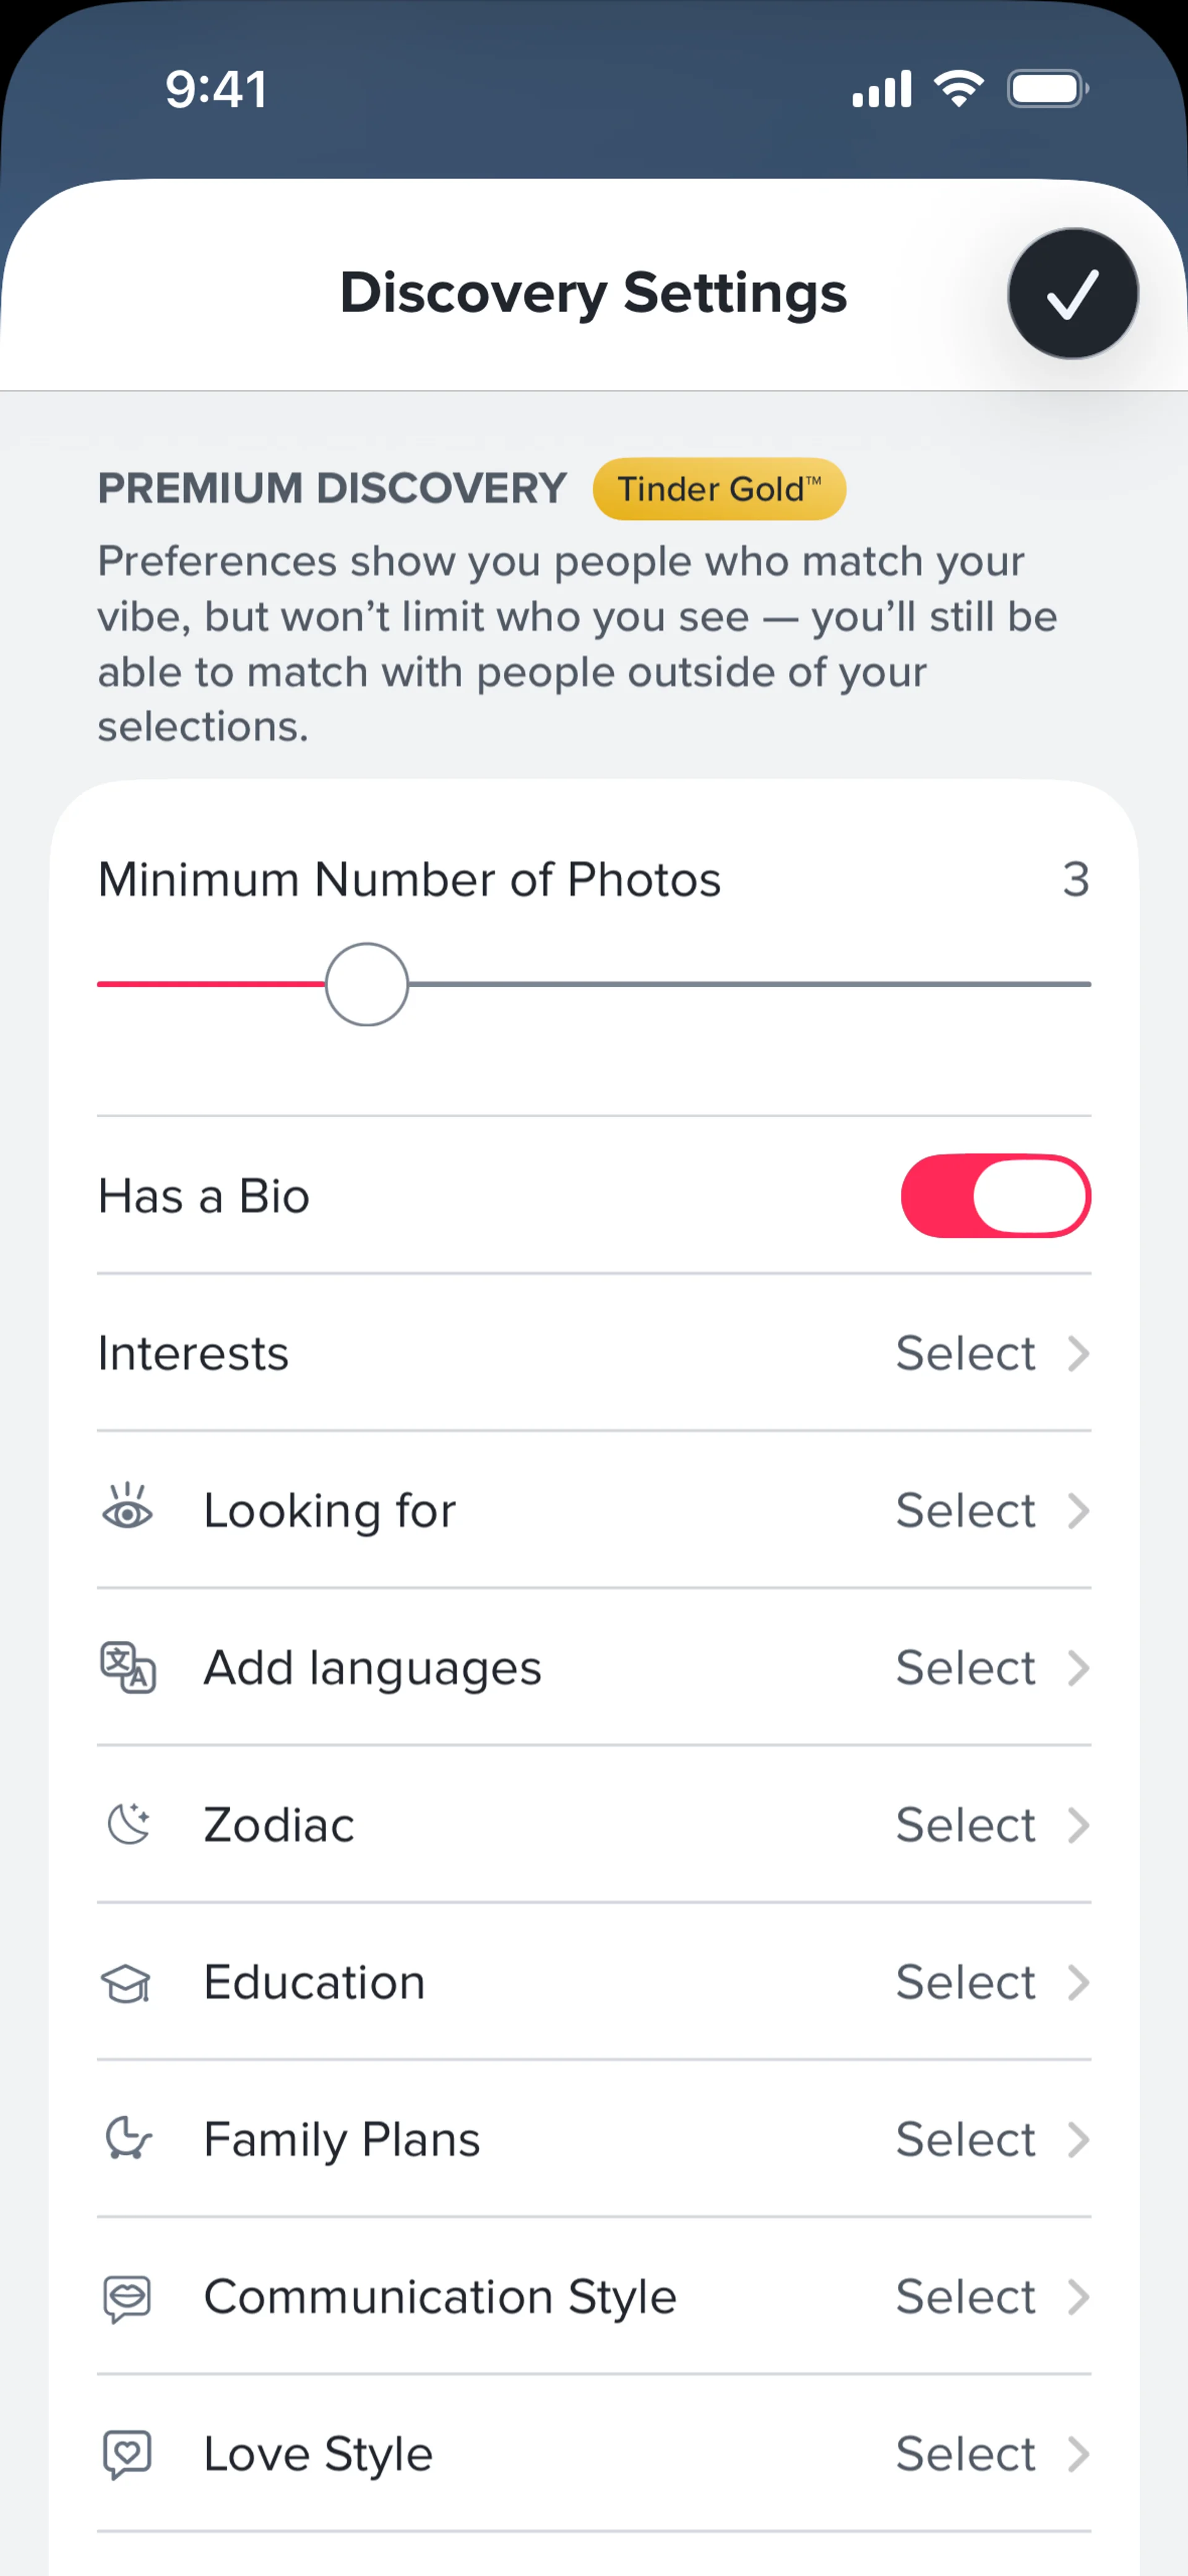Tap the translate icon for Add languages
This screenshot has width=1188, height=2576.
(128, 1667)
